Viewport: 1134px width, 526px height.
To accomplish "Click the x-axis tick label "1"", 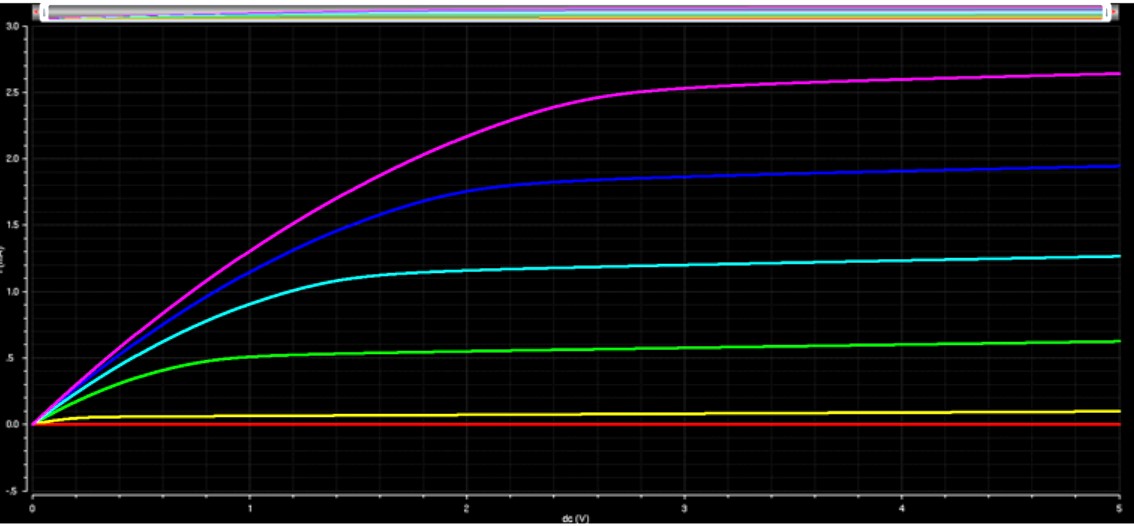I will (250, 509).
